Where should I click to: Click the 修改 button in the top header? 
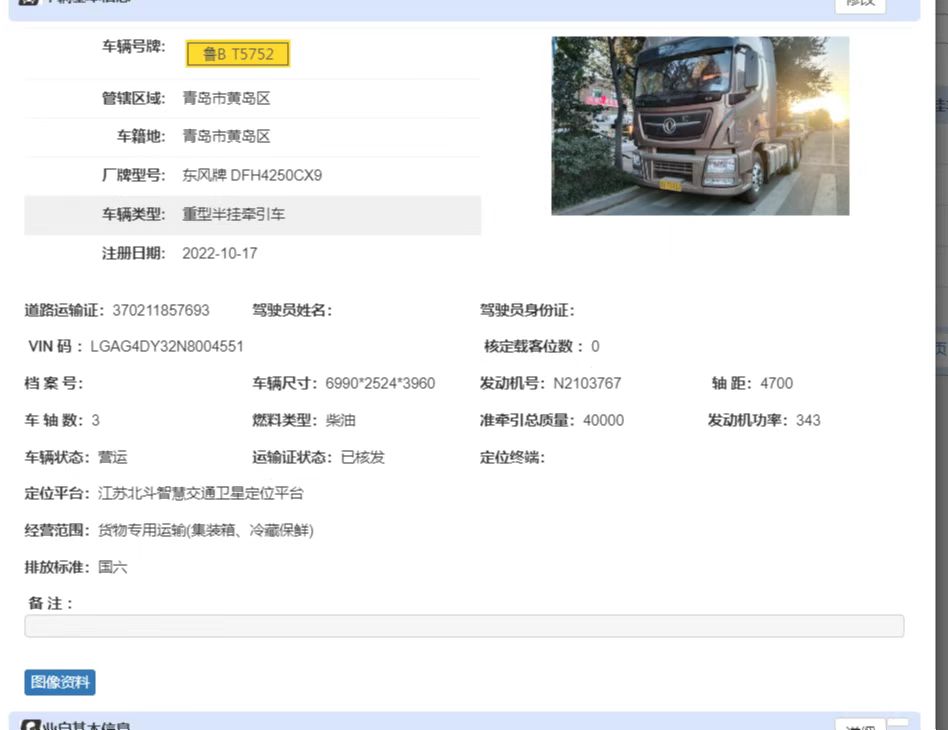(860, 3)
